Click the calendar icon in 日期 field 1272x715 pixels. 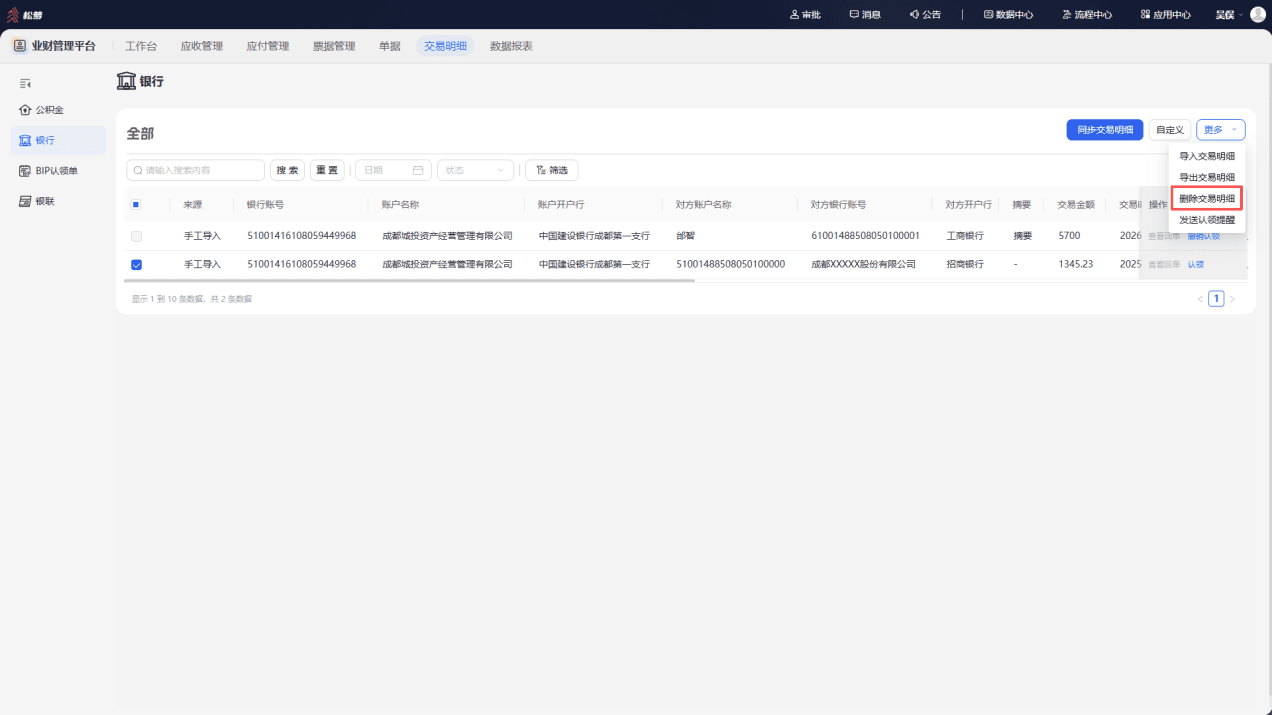pos(418,170)
